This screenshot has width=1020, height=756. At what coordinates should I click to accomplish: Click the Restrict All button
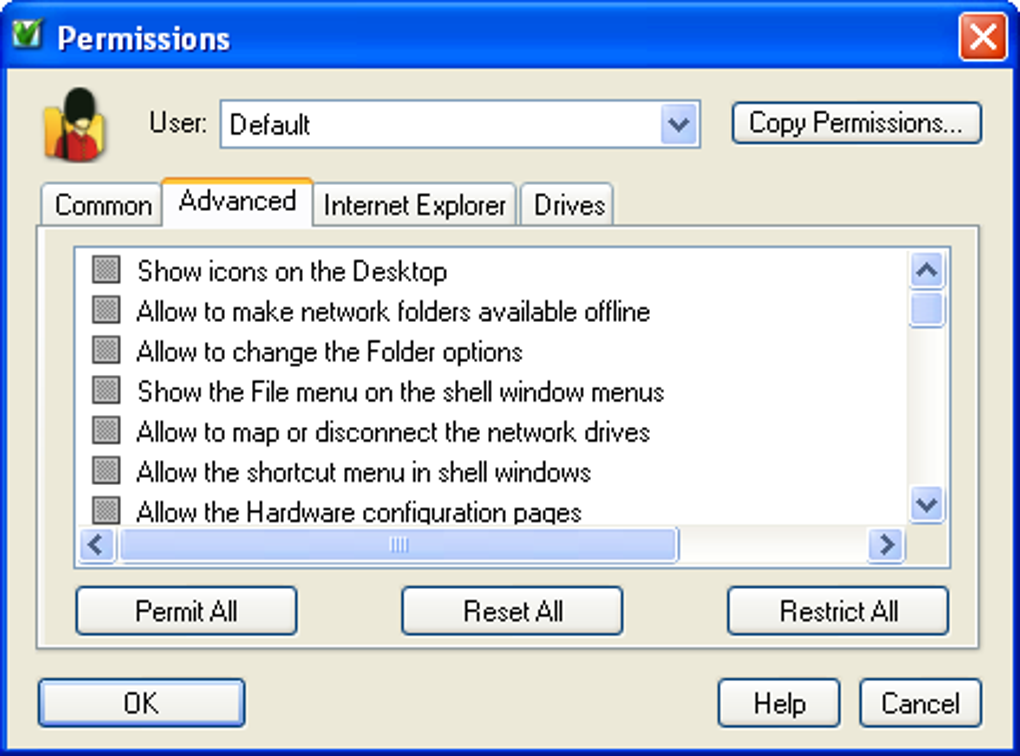838,611
